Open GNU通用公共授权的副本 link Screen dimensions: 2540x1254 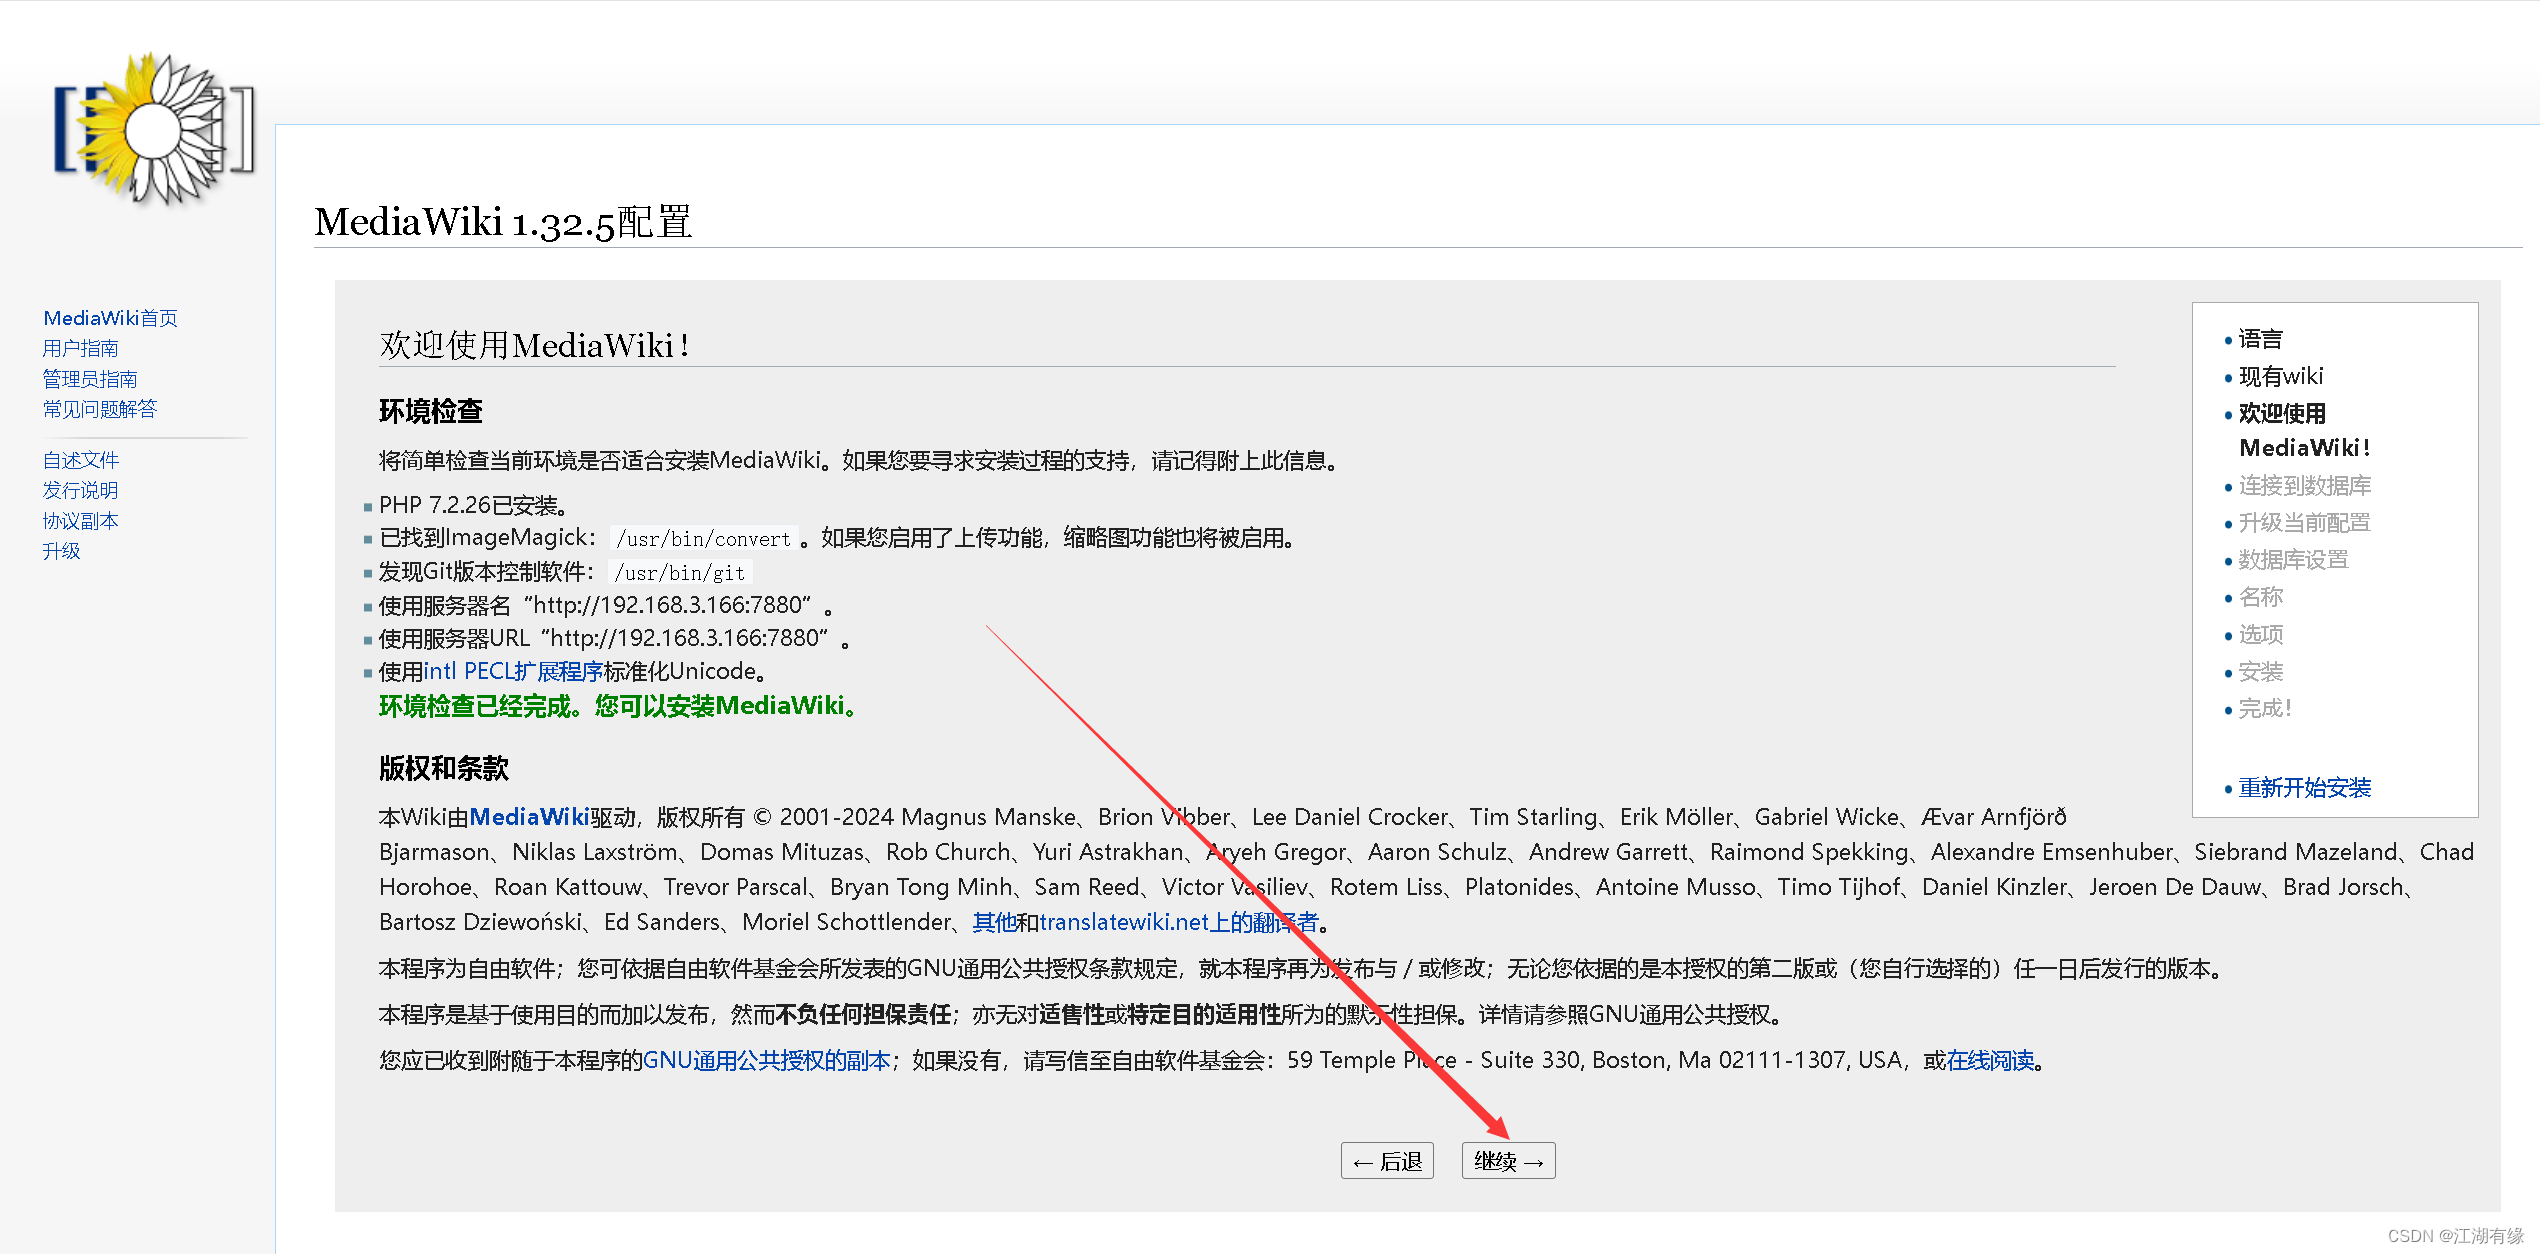[x=766, y=1060]
